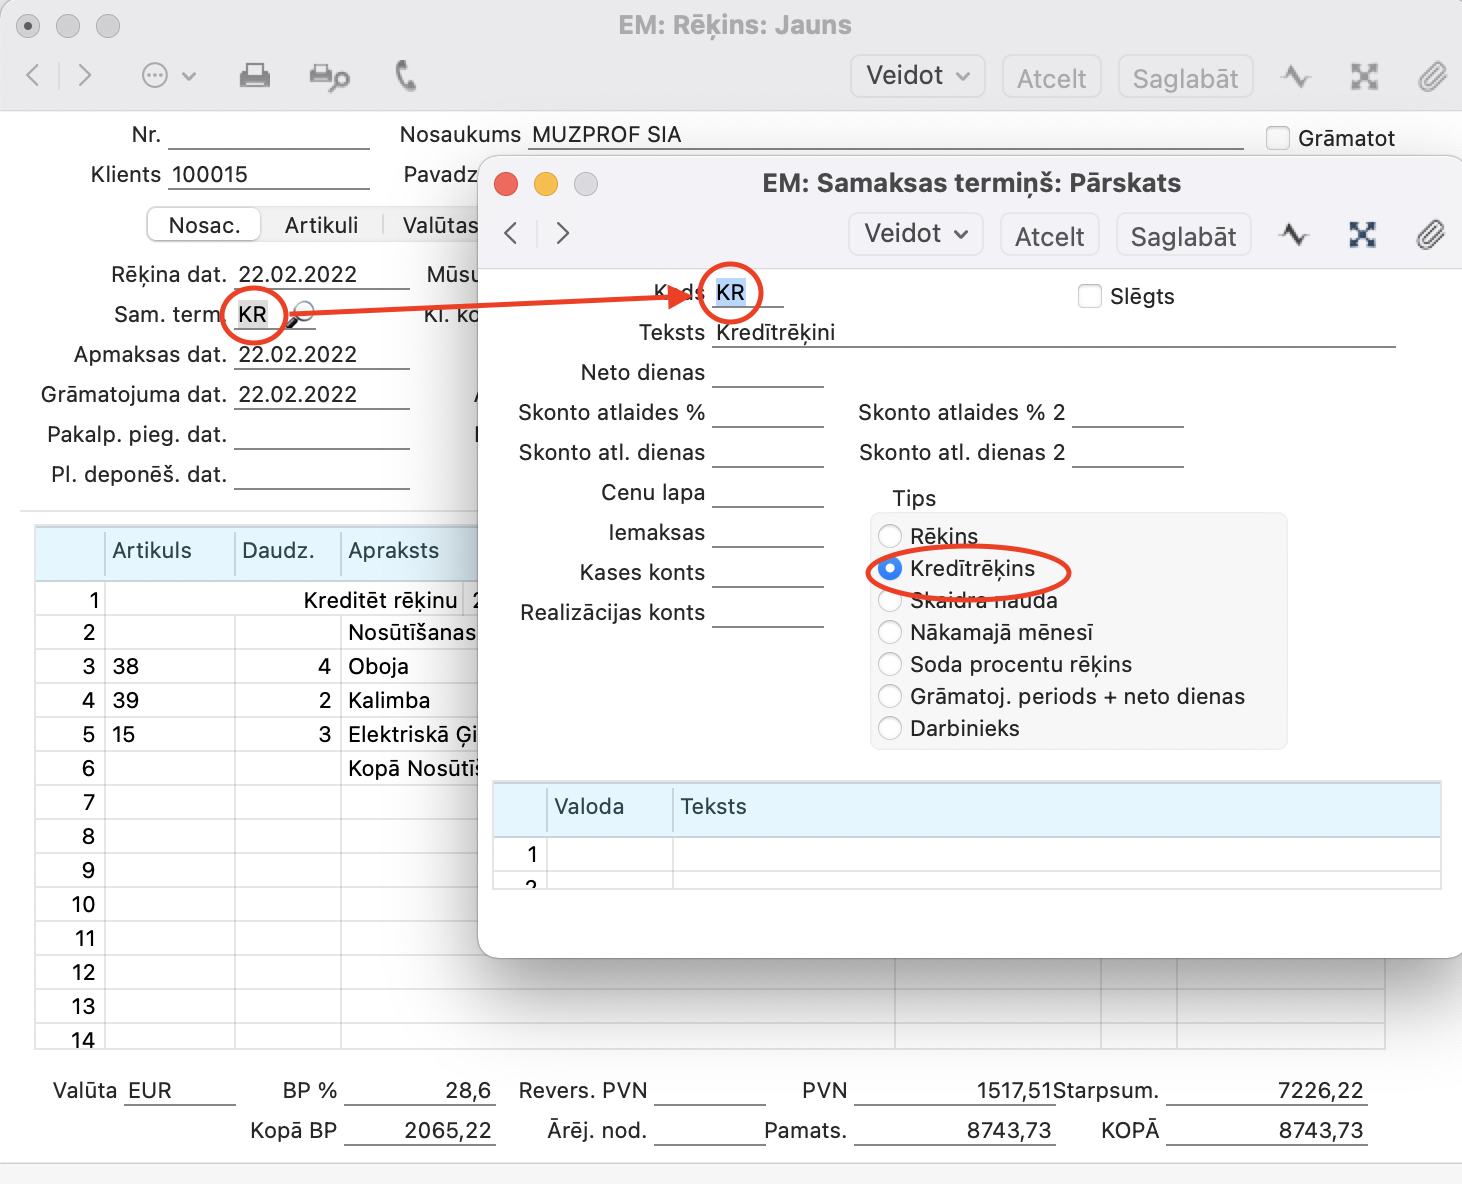Switch to the Nosac. tab
The height and width of the screenshot is (1184, 1462).
(204, 225)
